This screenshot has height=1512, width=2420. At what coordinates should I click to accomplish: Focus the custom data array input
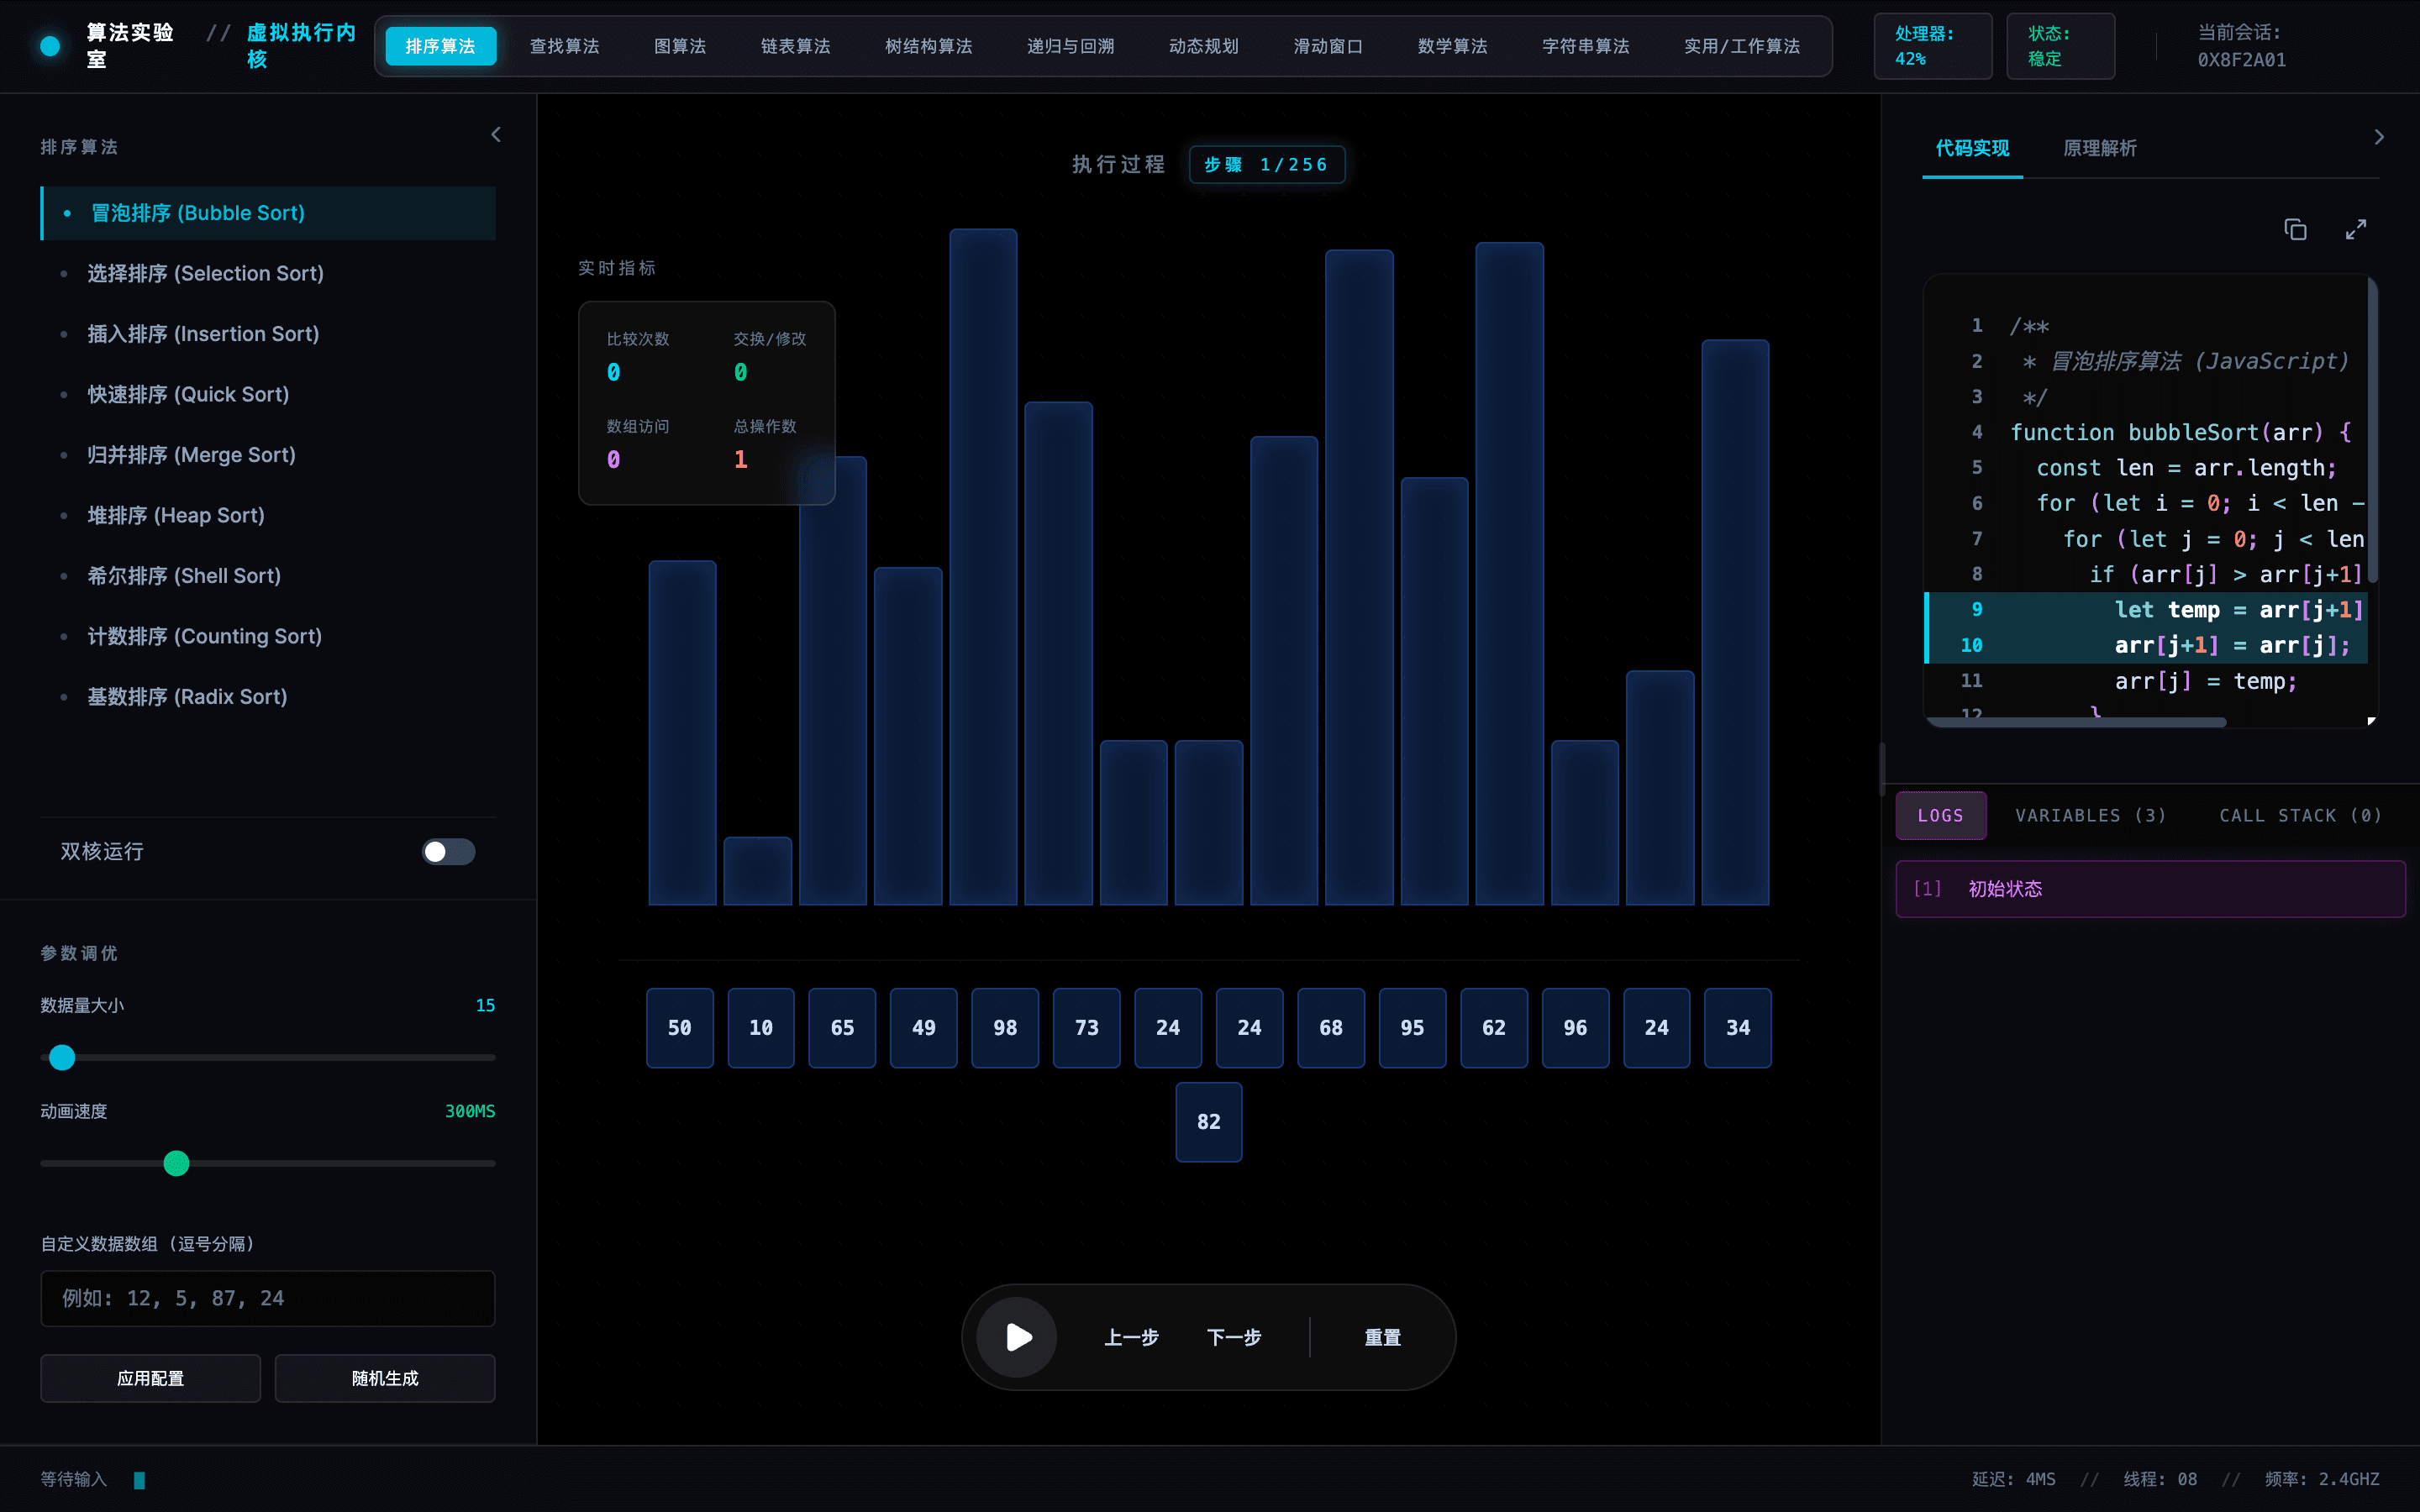[268, 1298]
